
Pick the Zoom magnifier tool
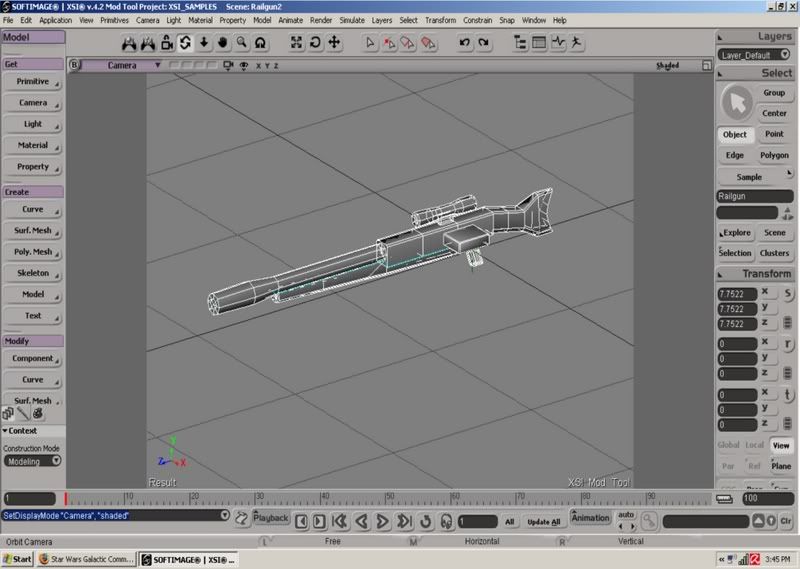coord(241,42)
